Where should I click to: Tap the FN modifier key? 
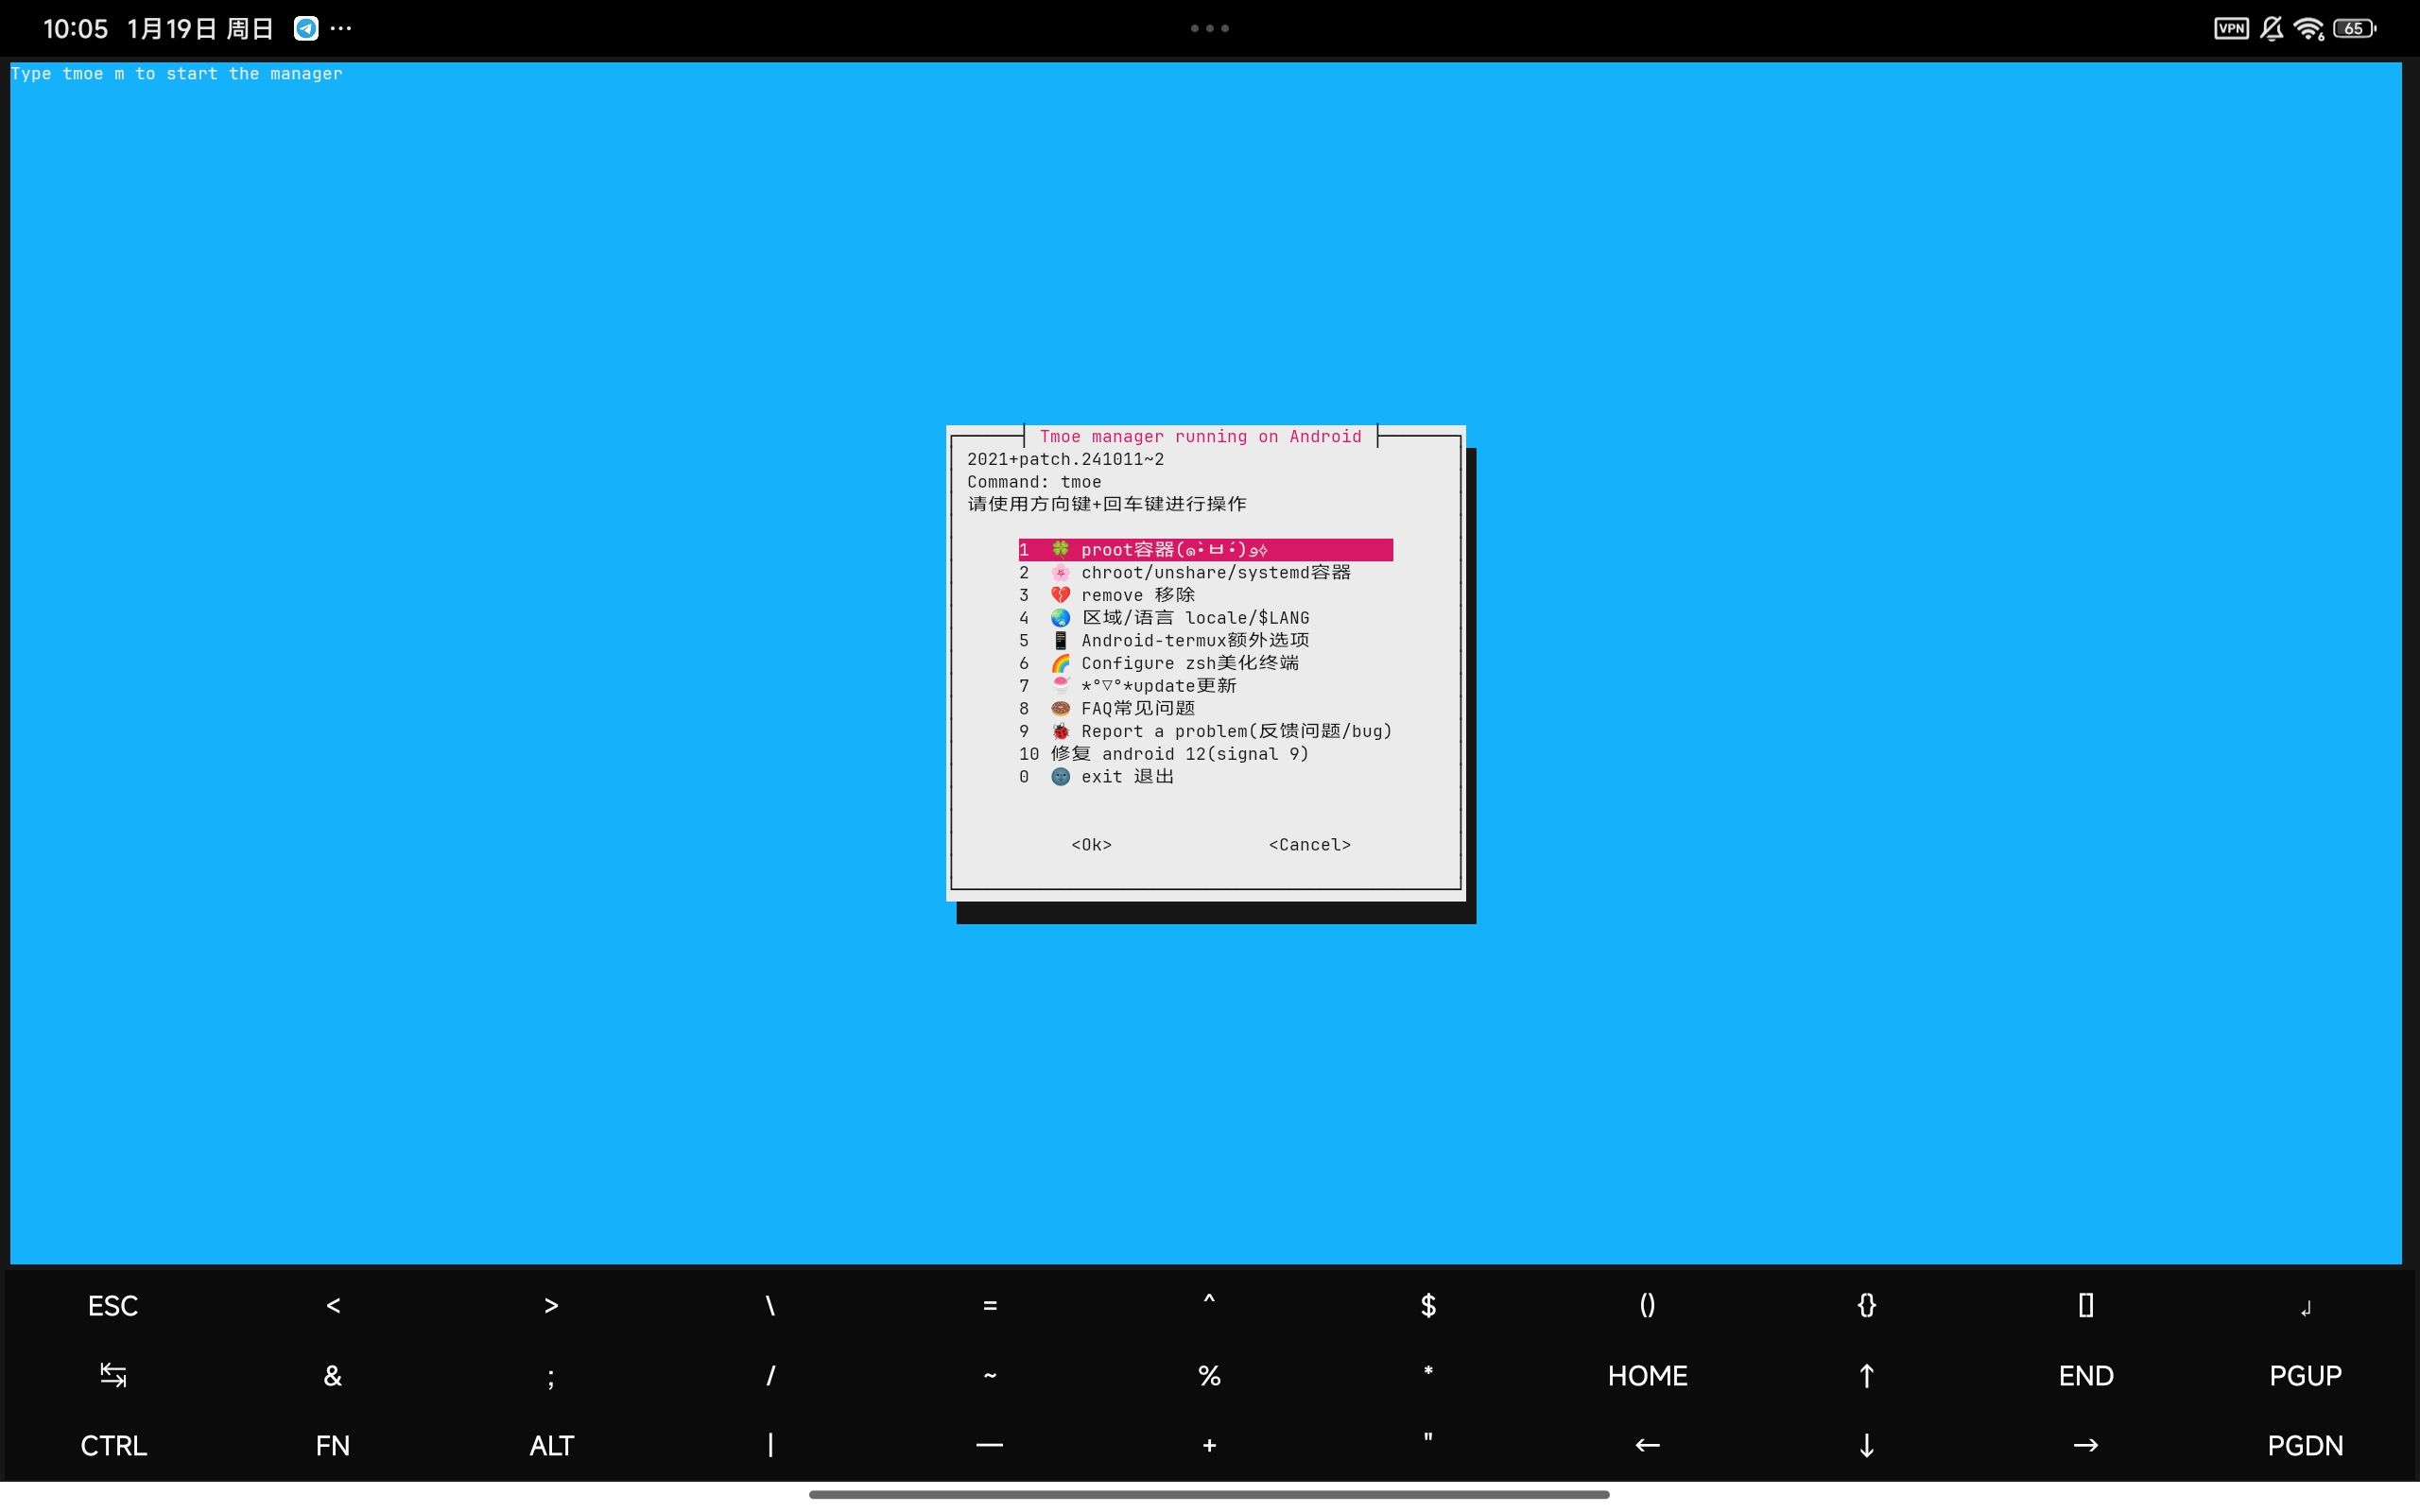pos(333,1446)
